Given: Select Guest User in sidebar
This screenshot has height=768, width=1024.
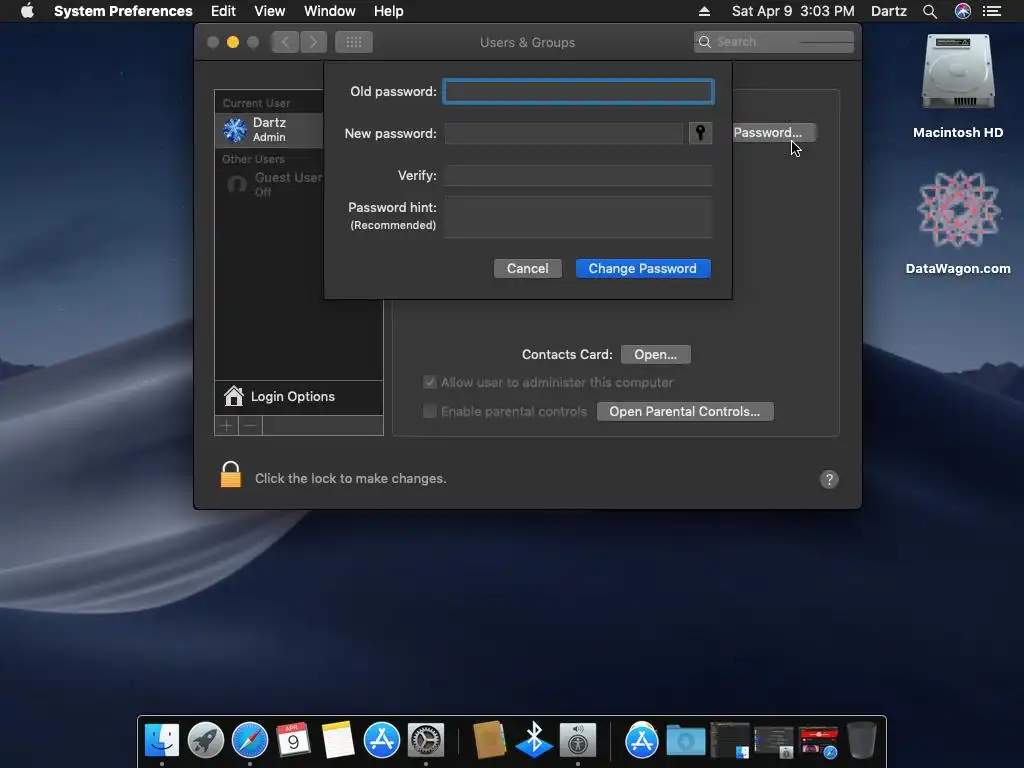Looking at the screenshot, I should pyautogui.click(x=272, y=184).
